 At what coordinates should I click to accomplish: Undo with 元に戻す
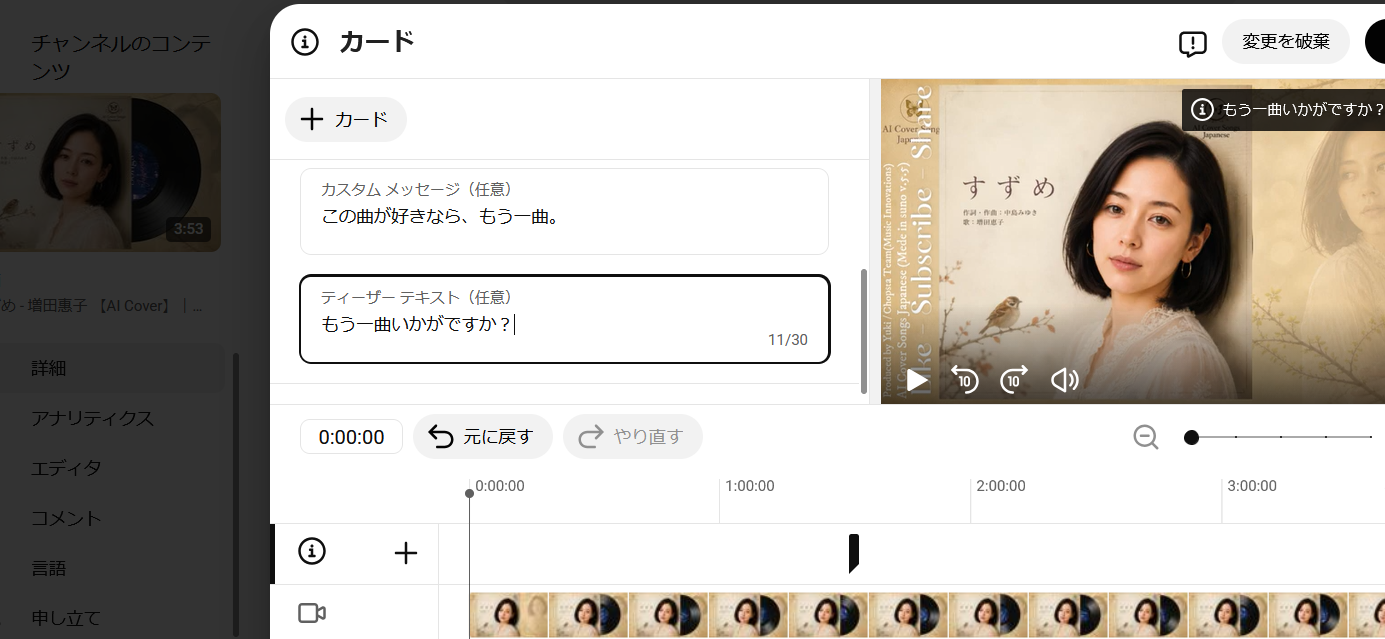(x=482, y=437)
